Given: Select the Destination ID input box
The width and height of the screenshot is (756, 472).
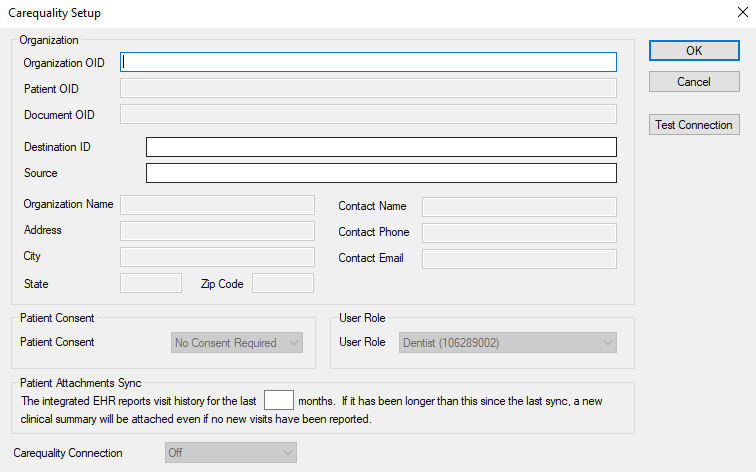Looking at the screenshot, I should 381,147.
